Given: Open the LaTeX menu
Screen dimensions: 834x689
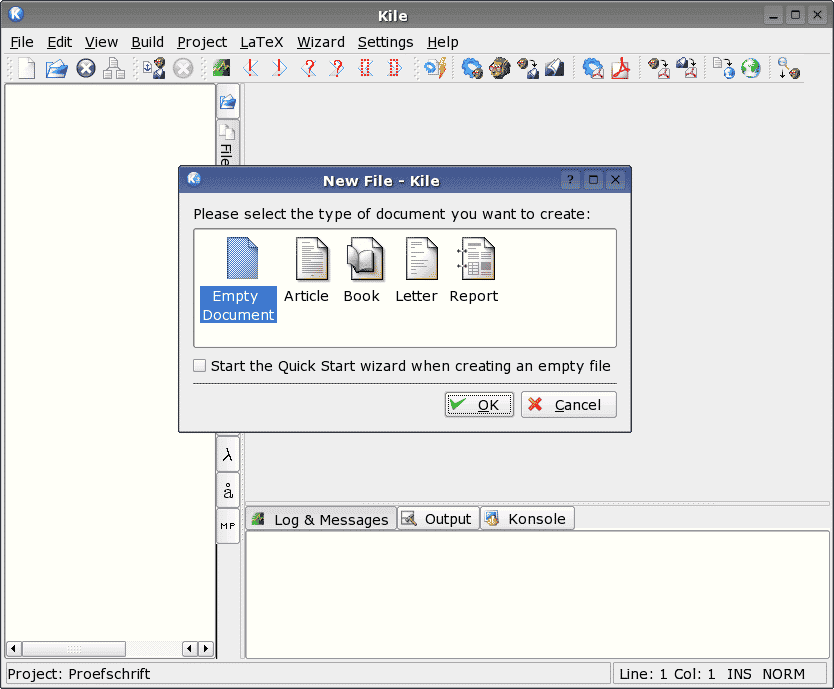Looking at the screenshot, I should tap(261, 42).
